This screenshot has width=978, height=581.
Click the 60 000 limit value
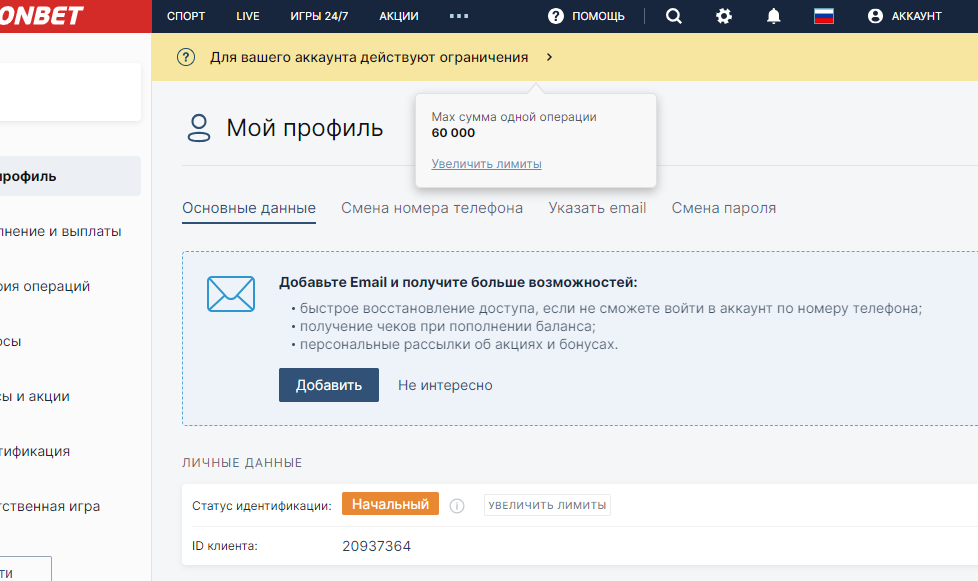point(453,133)
